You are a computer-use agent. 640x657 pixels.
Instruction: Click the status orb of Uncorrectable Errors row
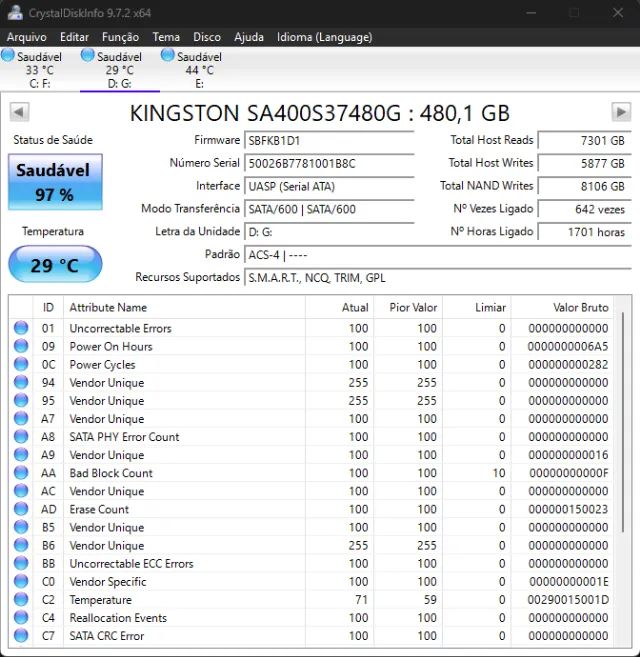point(21,328)
